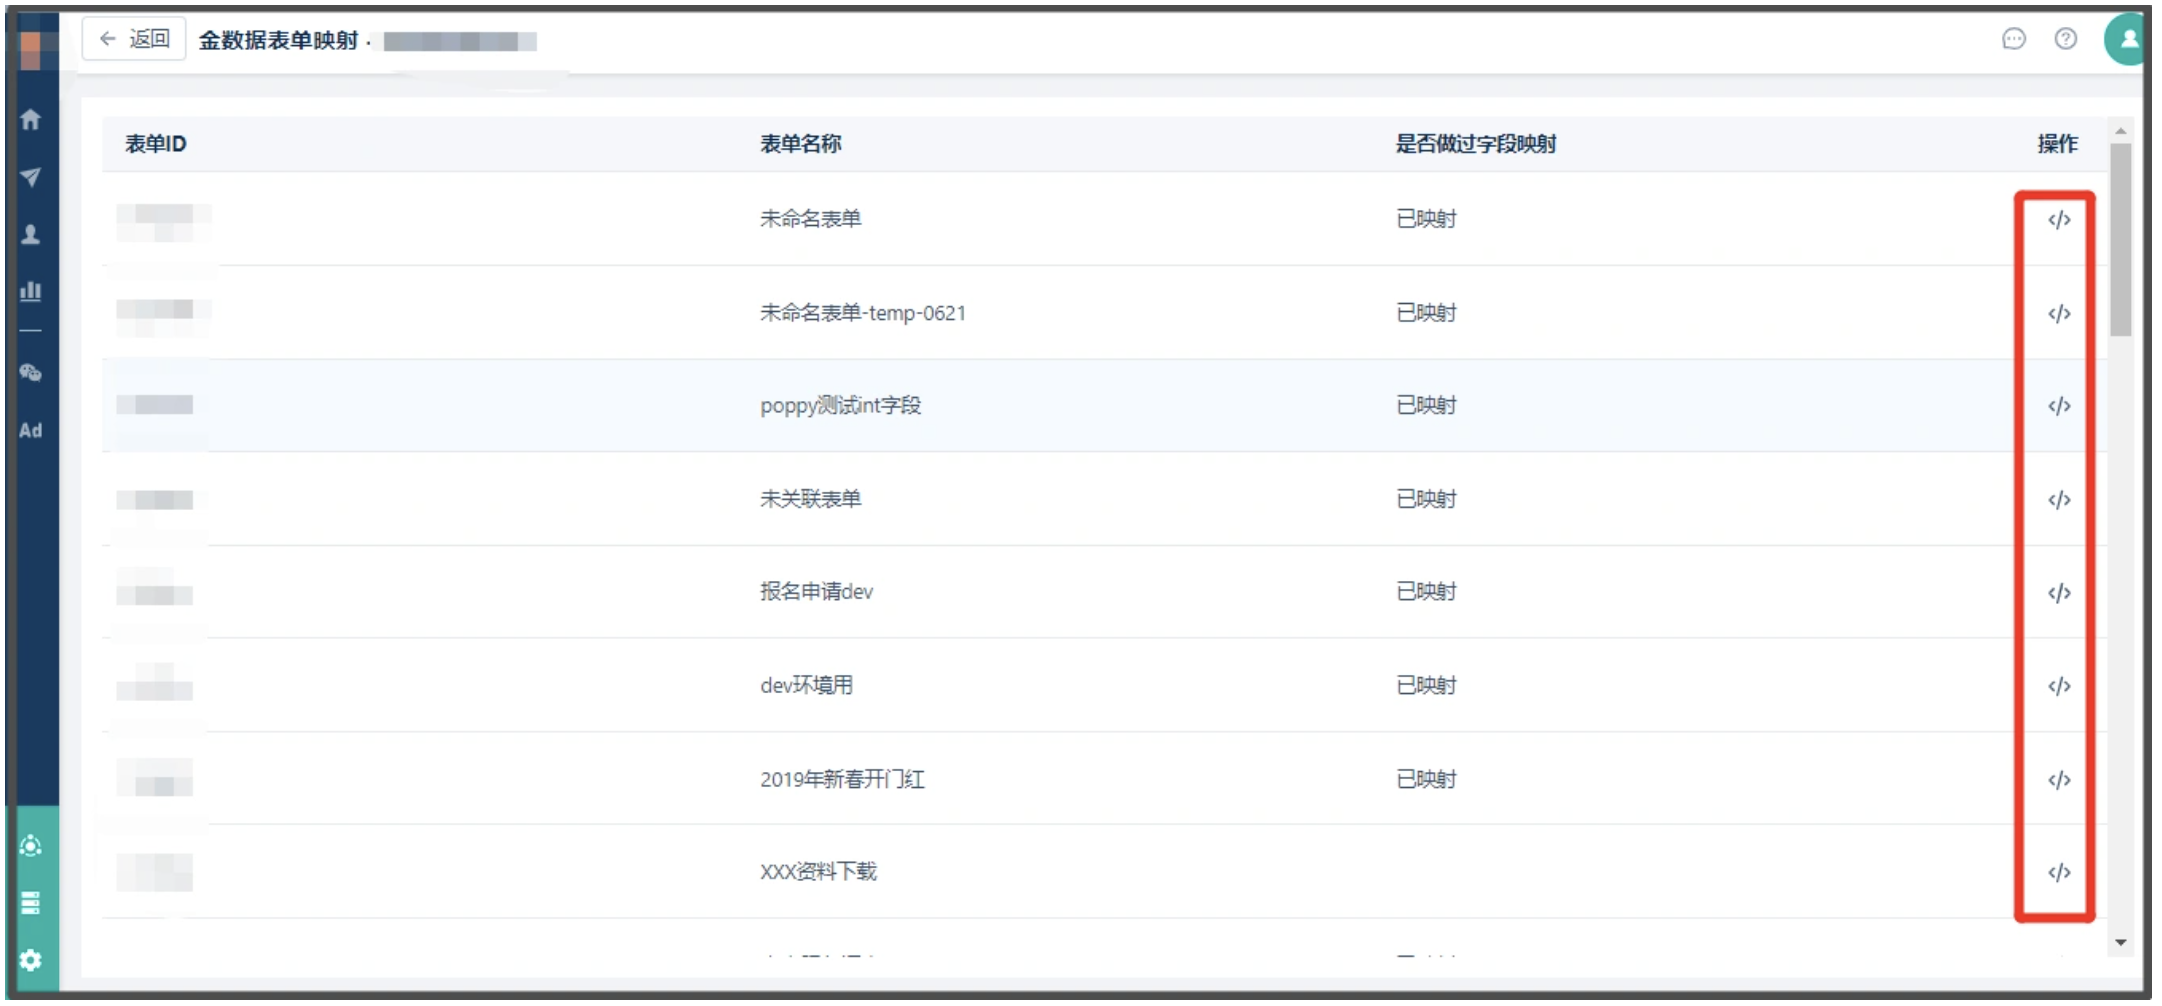The image size is (2162, 1006).
Task: Click code icon for poppy测试int字段 row
Action: point(2059,406)
